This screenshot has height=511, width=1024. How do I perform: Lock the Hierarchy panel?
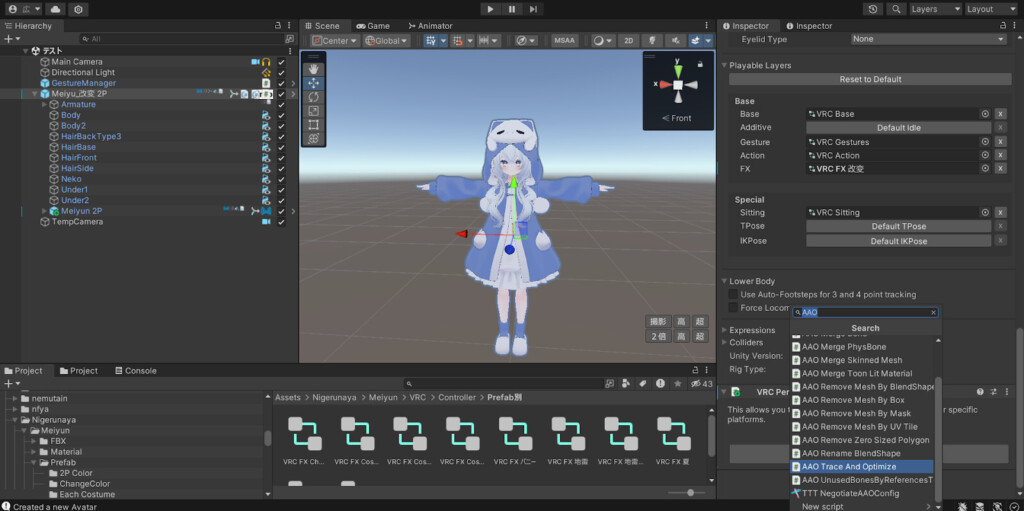click(x=278, y=26)
